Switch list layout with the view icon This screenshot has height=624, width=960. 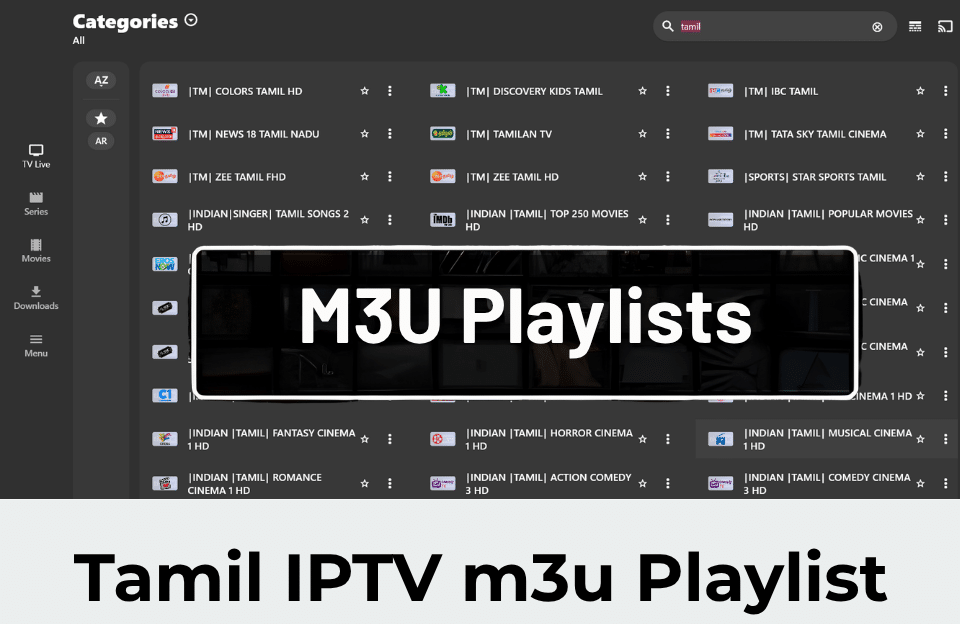point(915,26)
